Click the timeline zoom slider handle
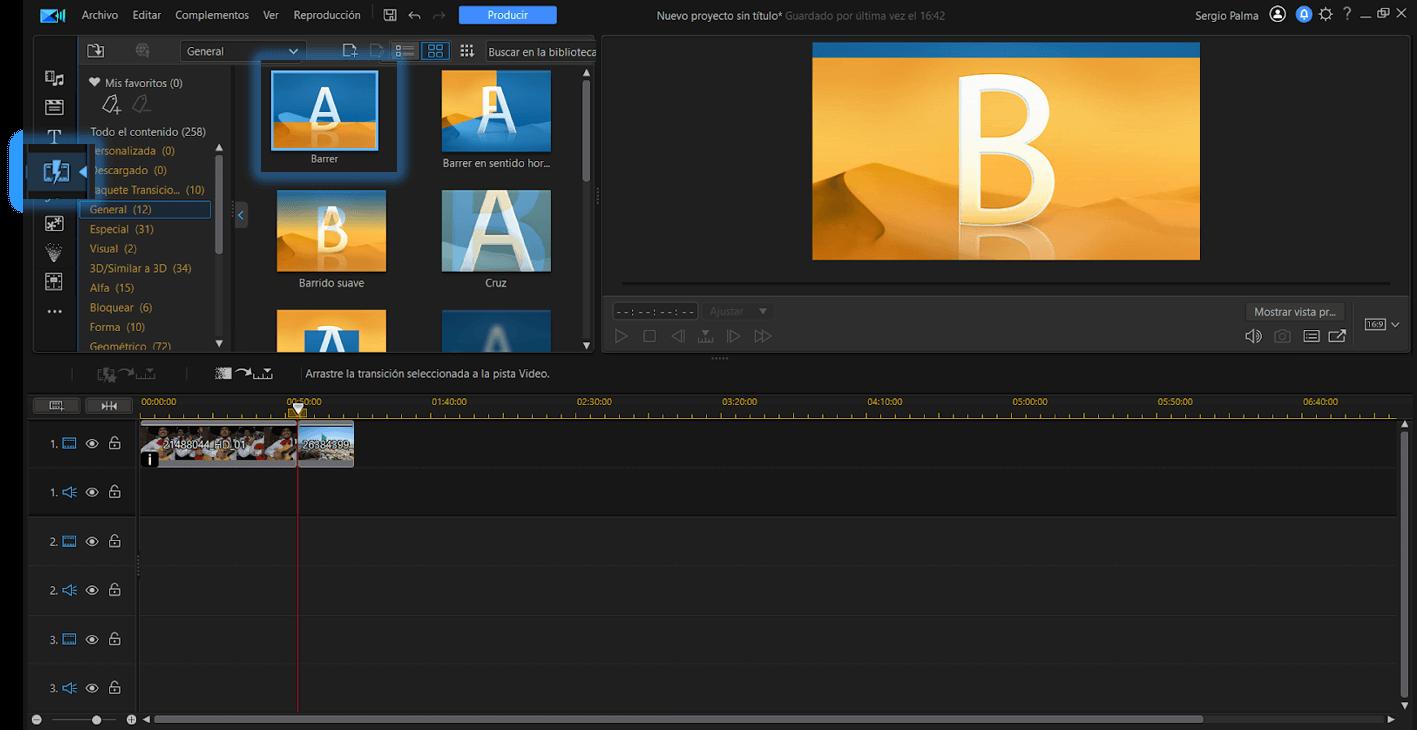This screenshot has width=1417, height=730. (x=96, y=720)
